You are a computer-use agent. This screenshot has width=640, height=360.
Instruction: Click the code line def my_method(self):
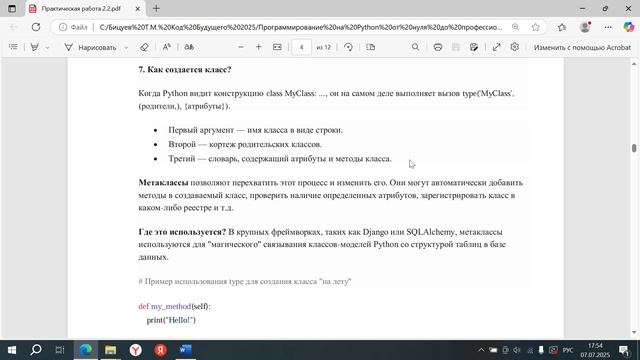[174, 307]
